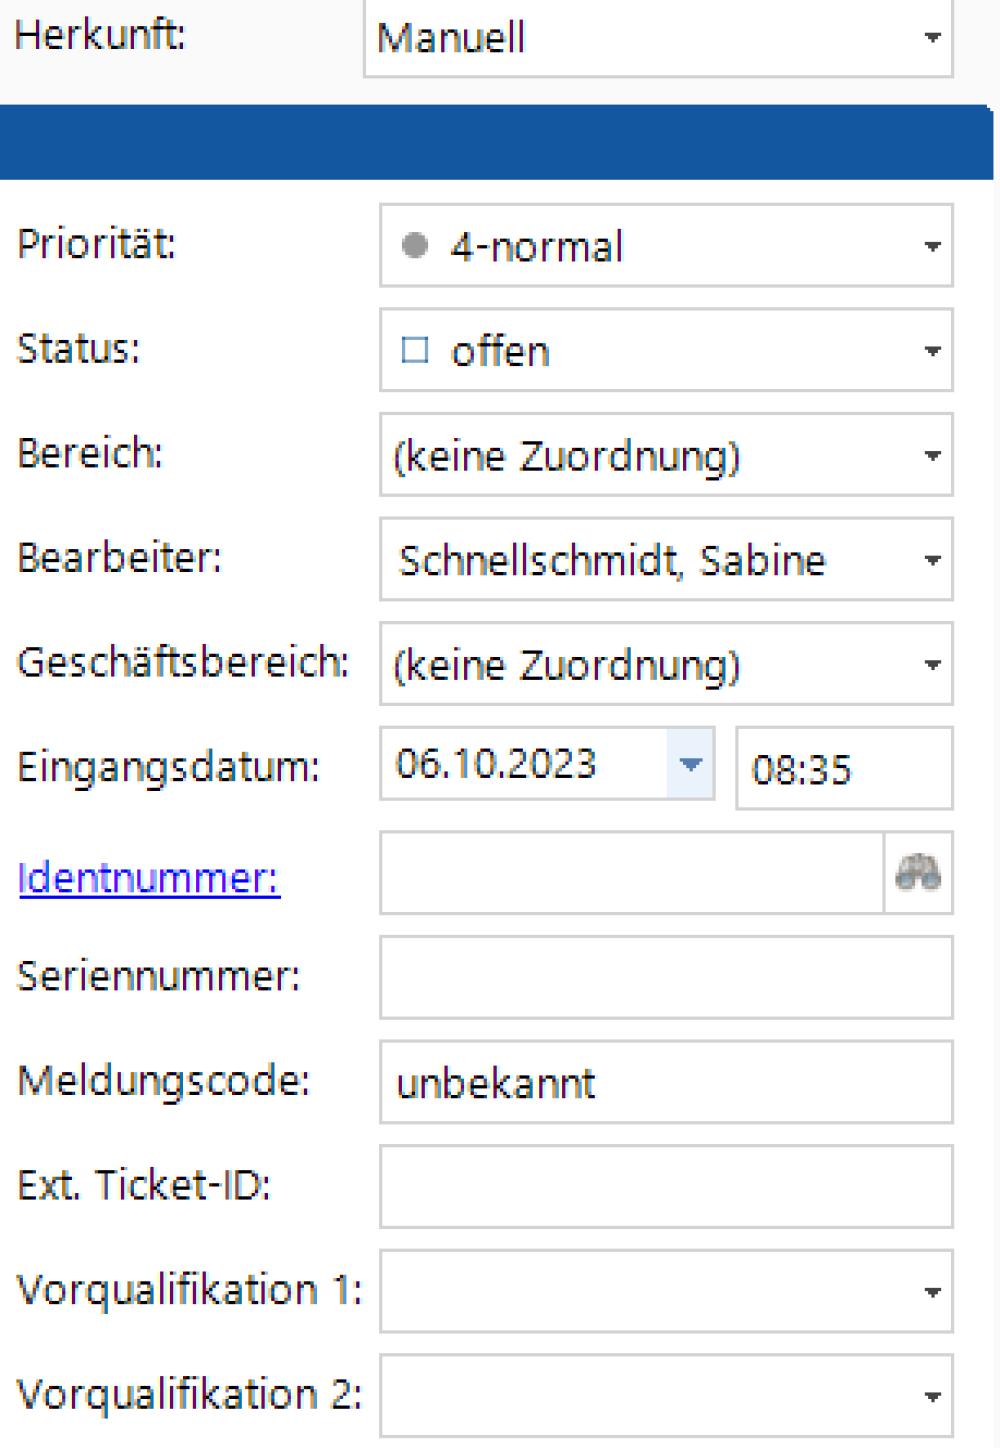Open the Eingangsdatum calendar dropdown arrow
The image size is (1000, 1448).
[x=690, y=765]
